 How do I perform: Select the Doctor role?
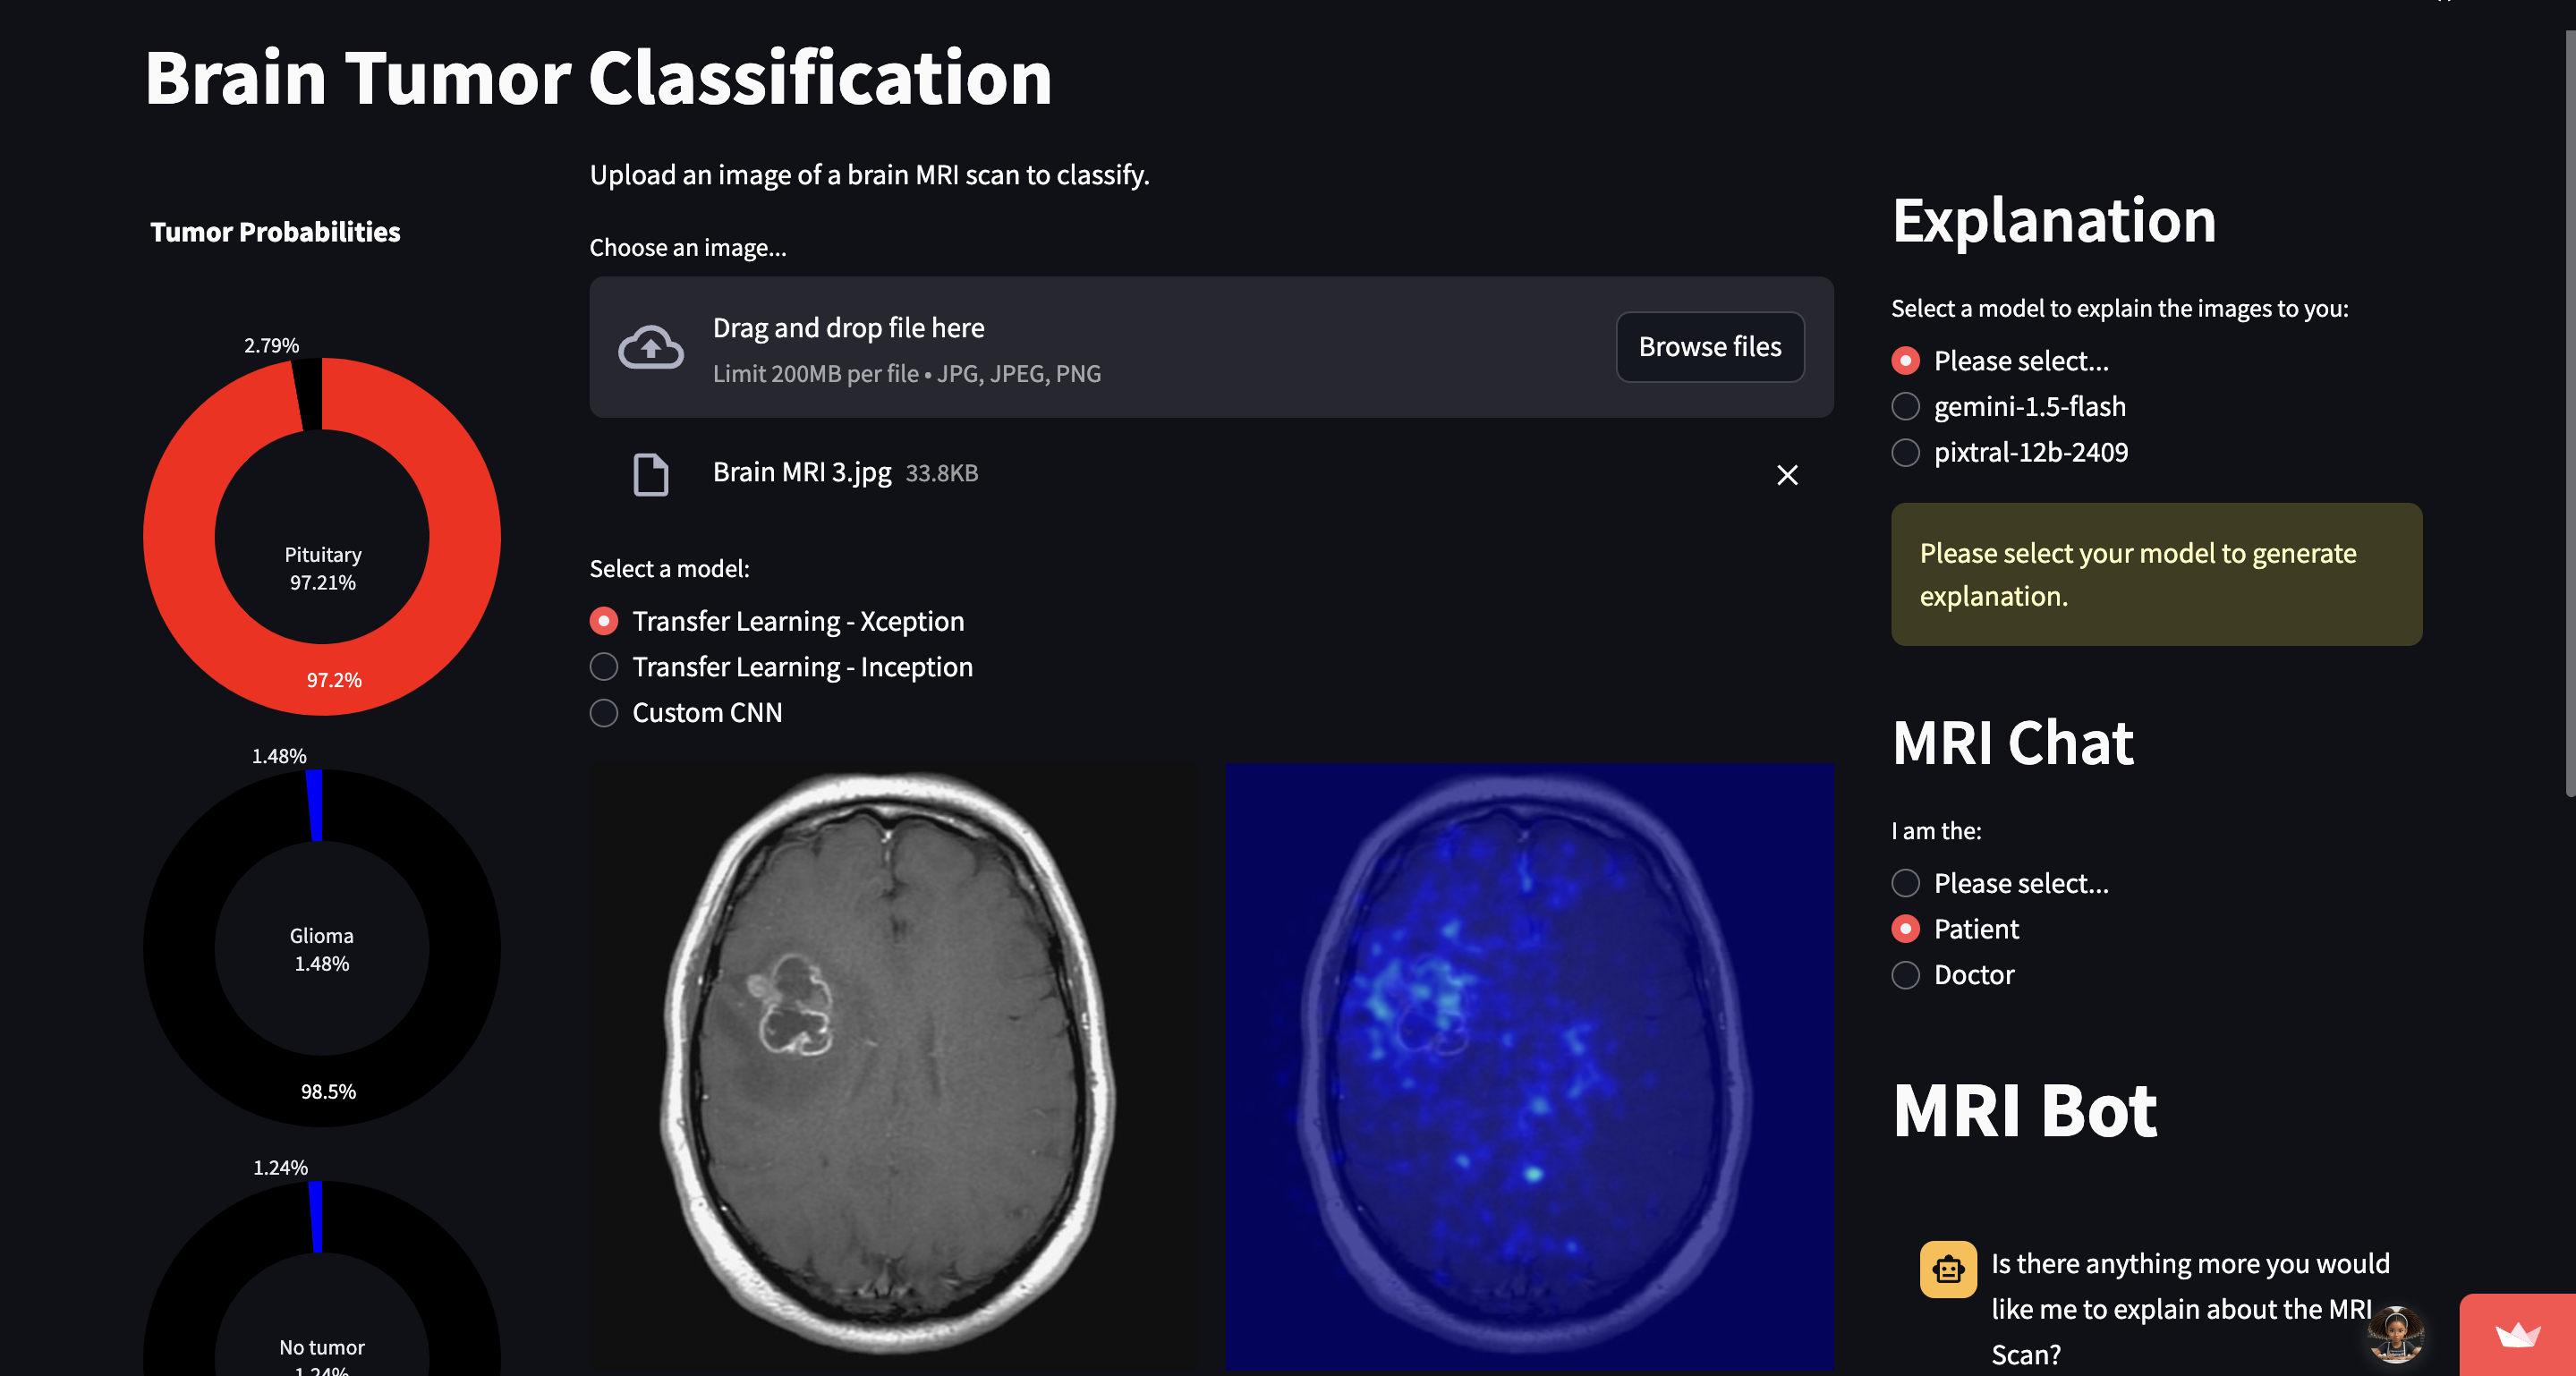click(1952, 975)
